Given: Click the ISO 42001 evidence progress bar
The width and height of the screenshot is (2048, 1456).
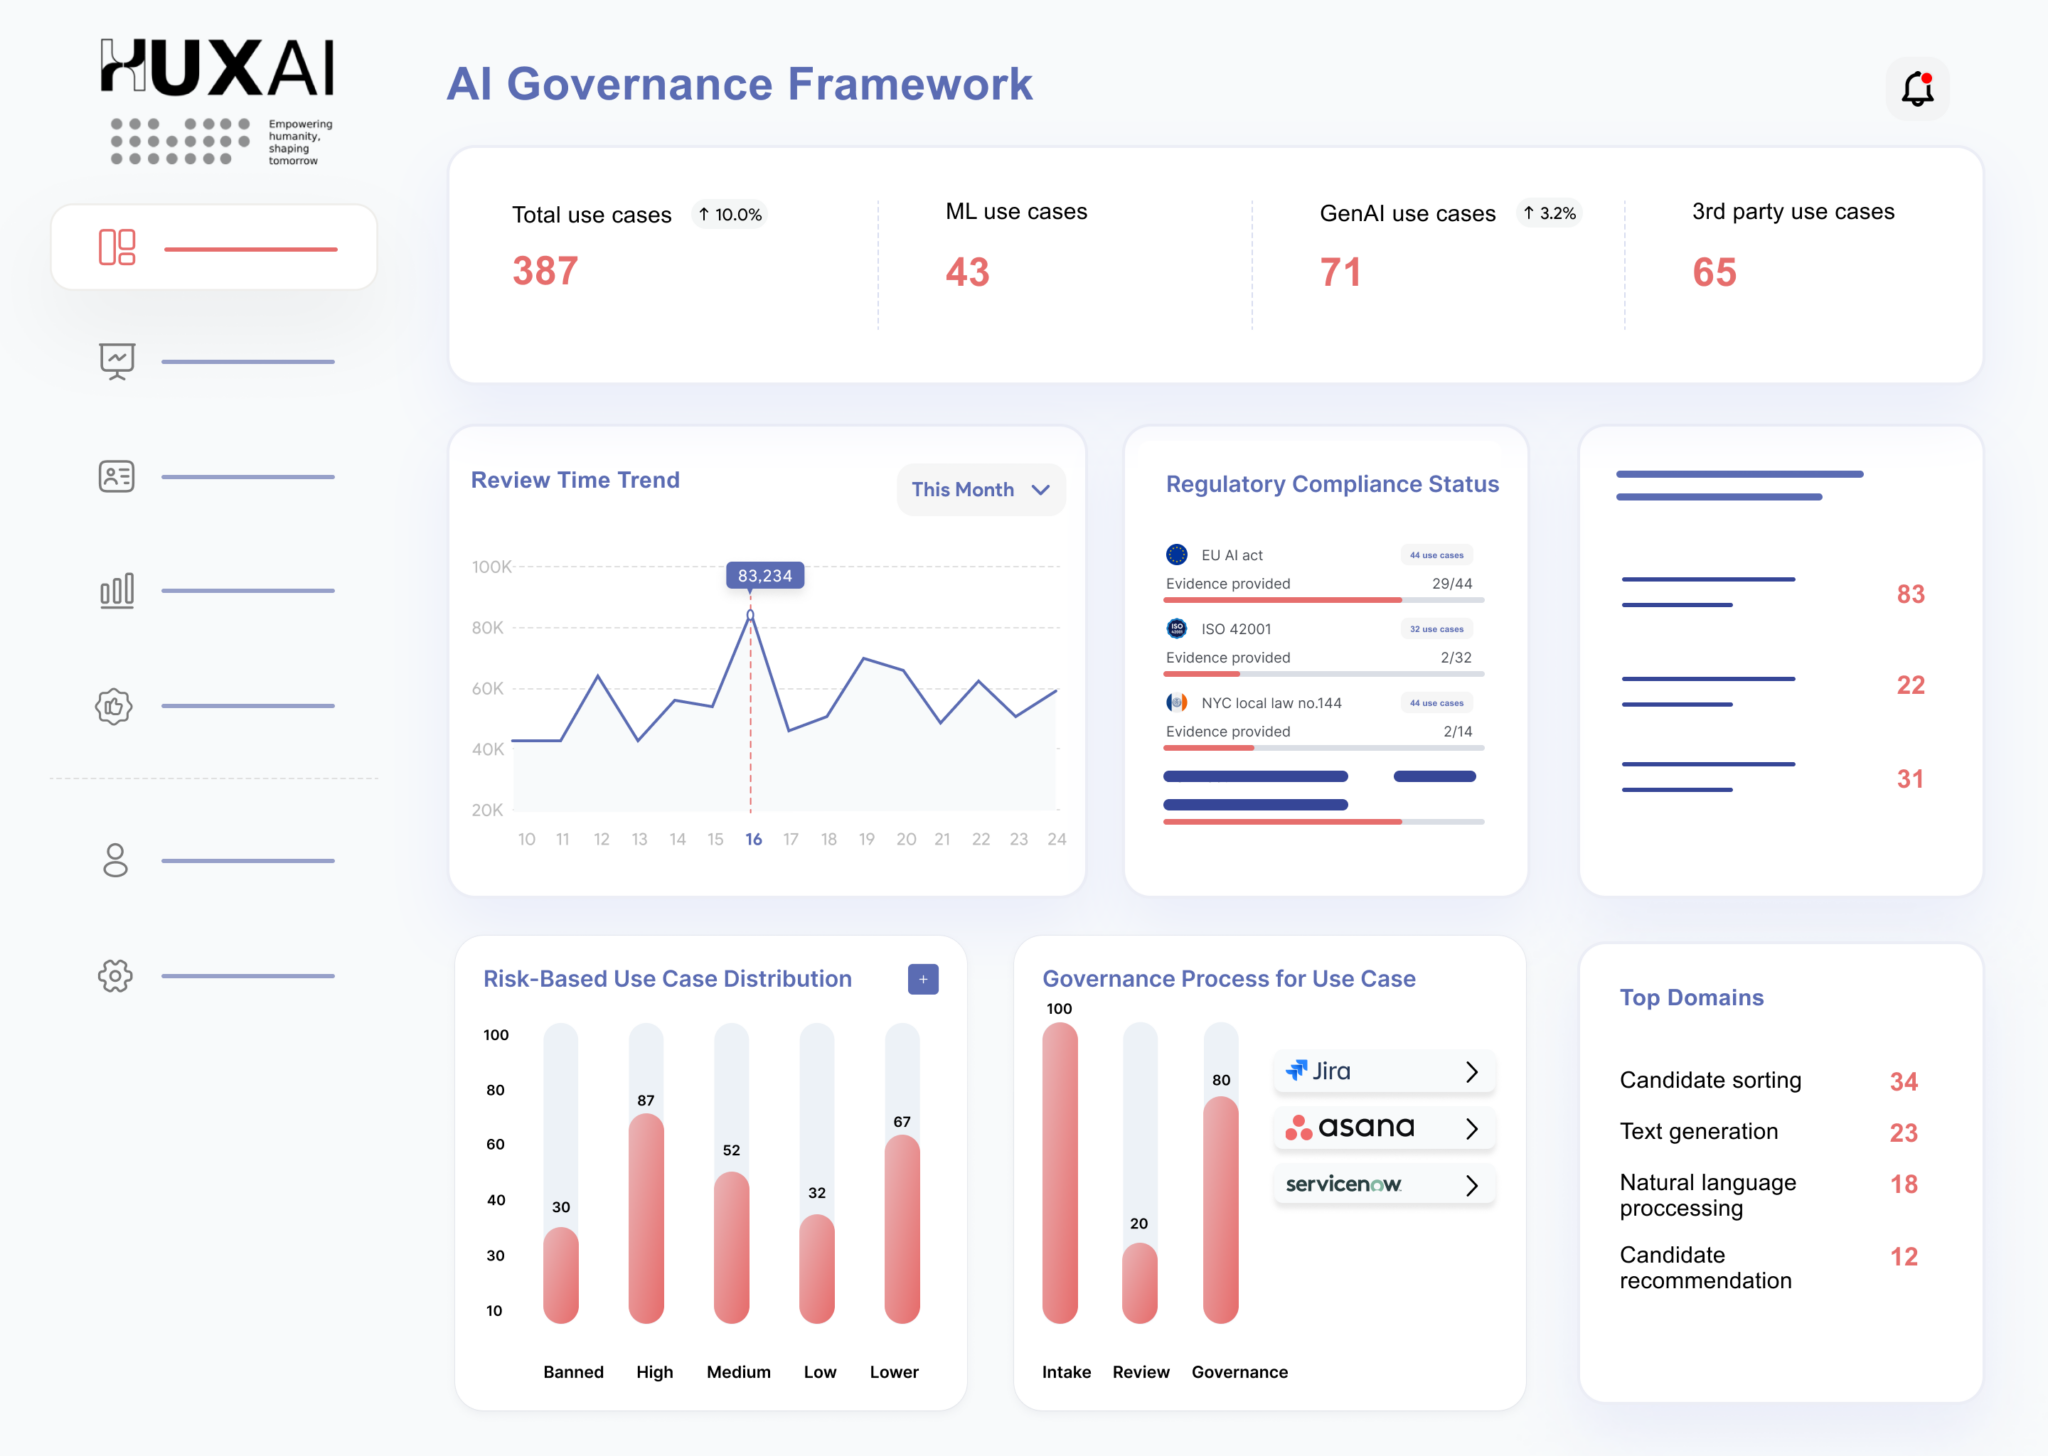Looking at the screenshot, I should click(1324, 673).
